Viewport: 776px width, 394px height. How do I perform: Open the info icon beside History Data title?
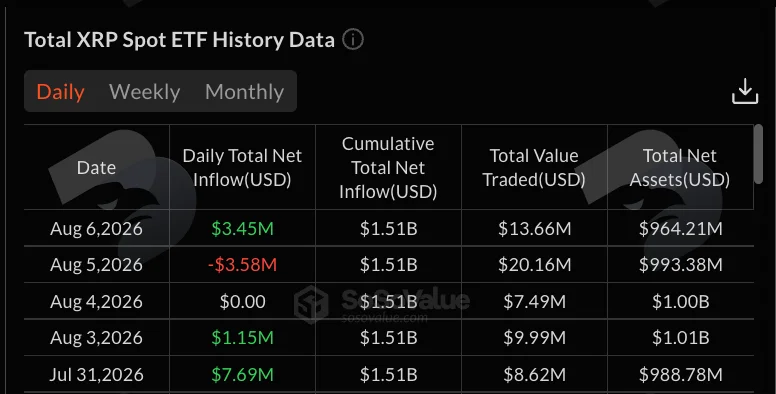pos(353,39)
